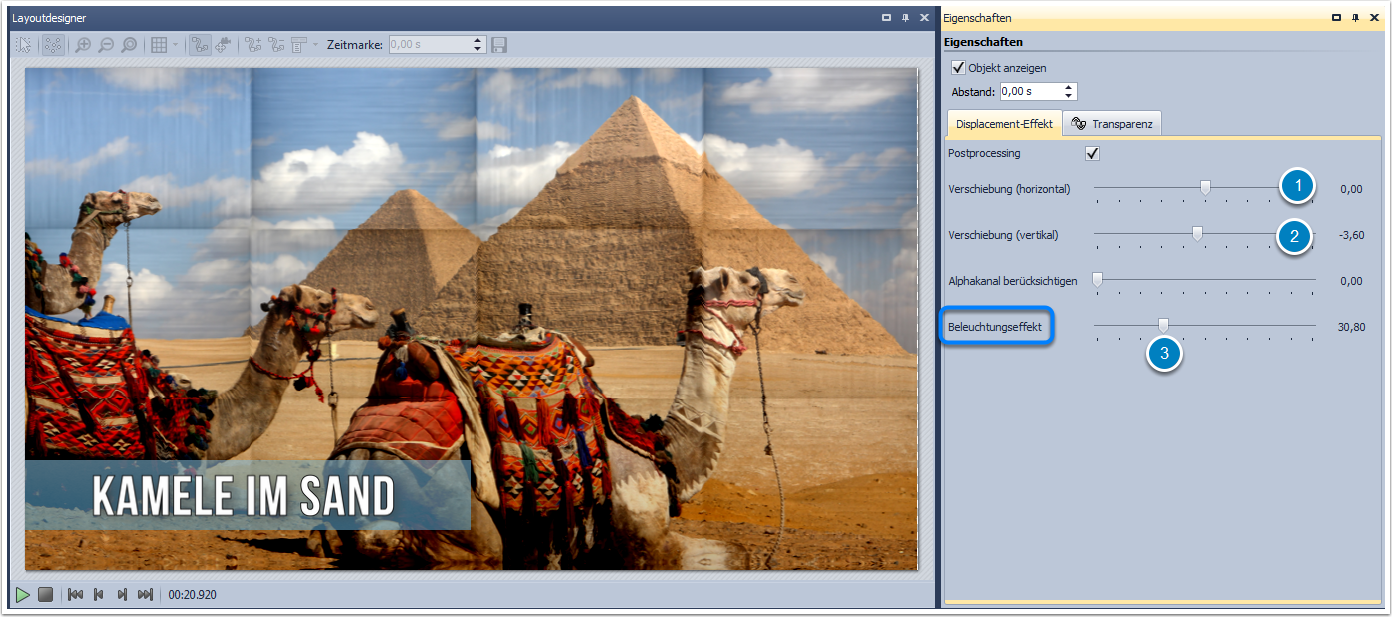
Task: Click the add motion path keyframe icon
Action: point(253,45)
